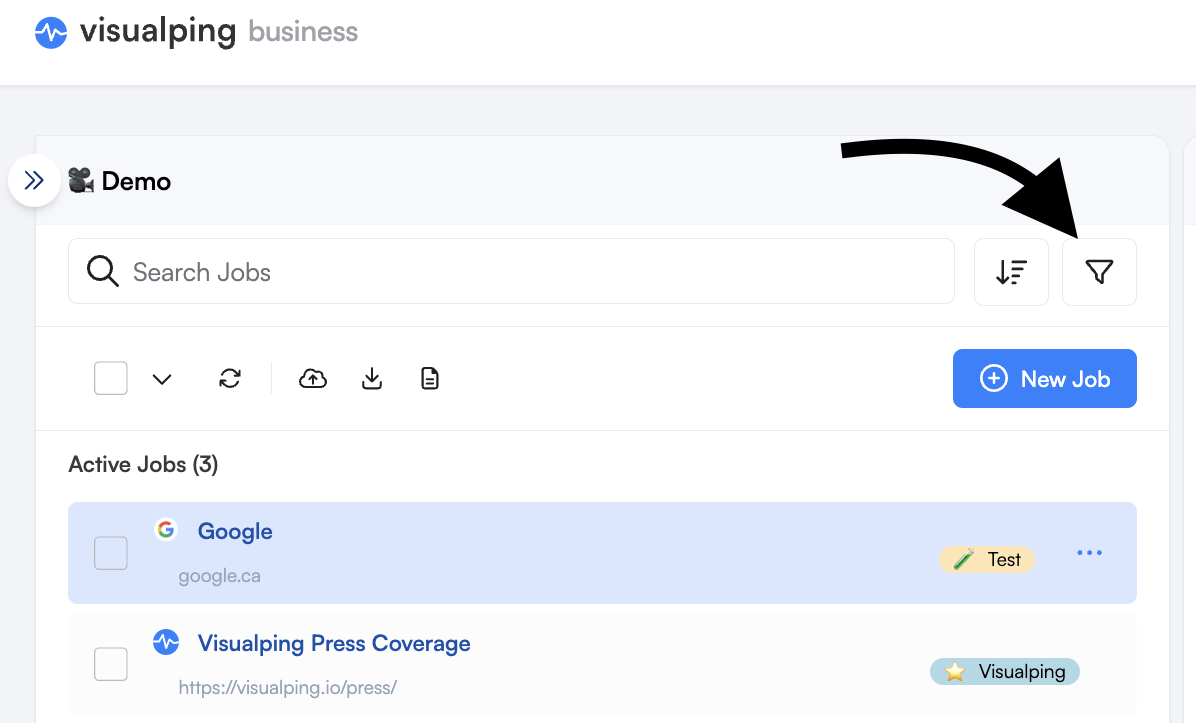Open the Google job link
This screenshot has height=723, width=1196.
click(235, 532)
